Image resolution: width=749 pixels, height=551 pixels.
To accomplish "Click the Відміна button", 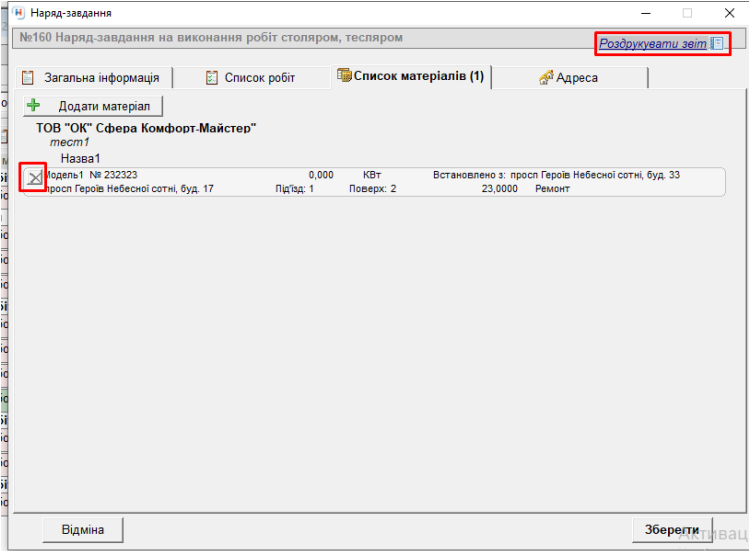I will tap(83, 529).
